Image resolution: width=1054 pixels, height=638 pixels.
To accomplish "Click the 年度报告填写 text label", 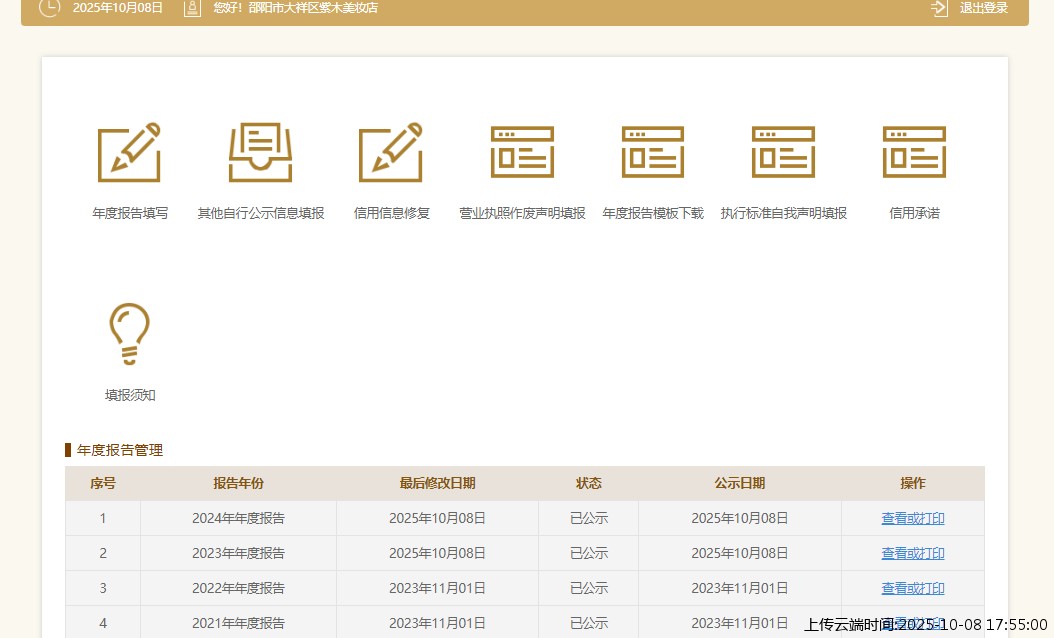I will coord(130,213).
